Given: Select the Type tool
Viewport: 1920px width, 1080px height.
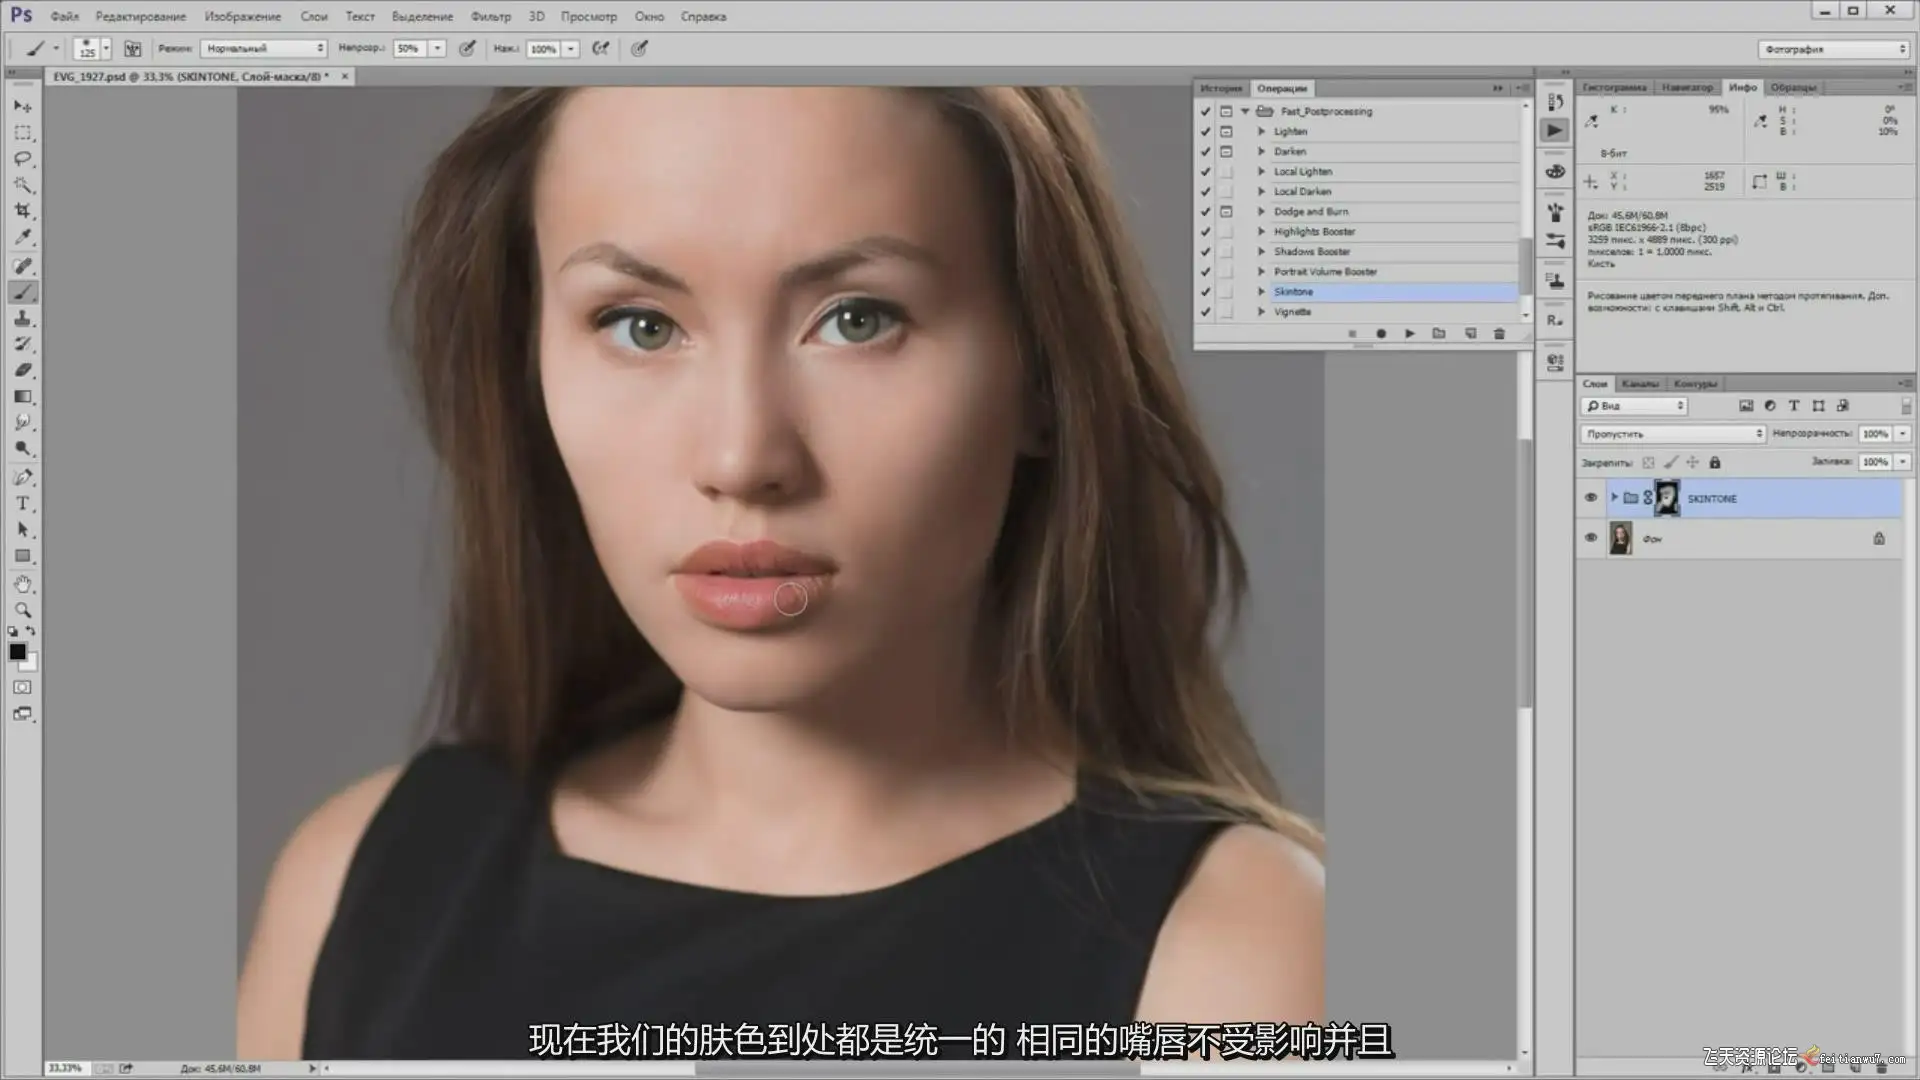Looking at the screenshot, I should (x=22, y=503).
